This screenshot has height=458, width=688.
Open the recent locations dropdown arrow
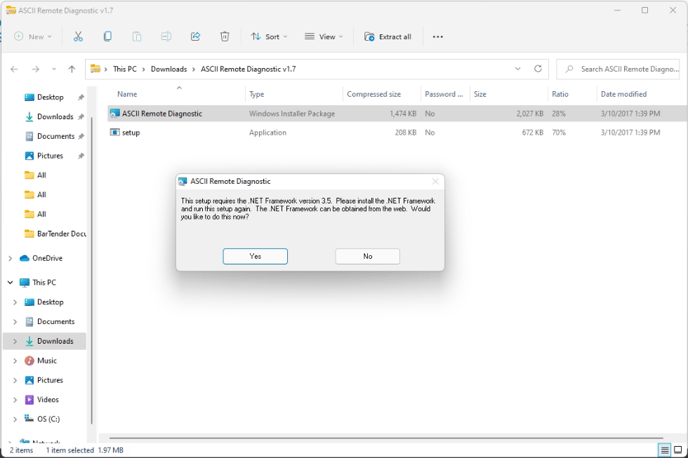point(54,69)
